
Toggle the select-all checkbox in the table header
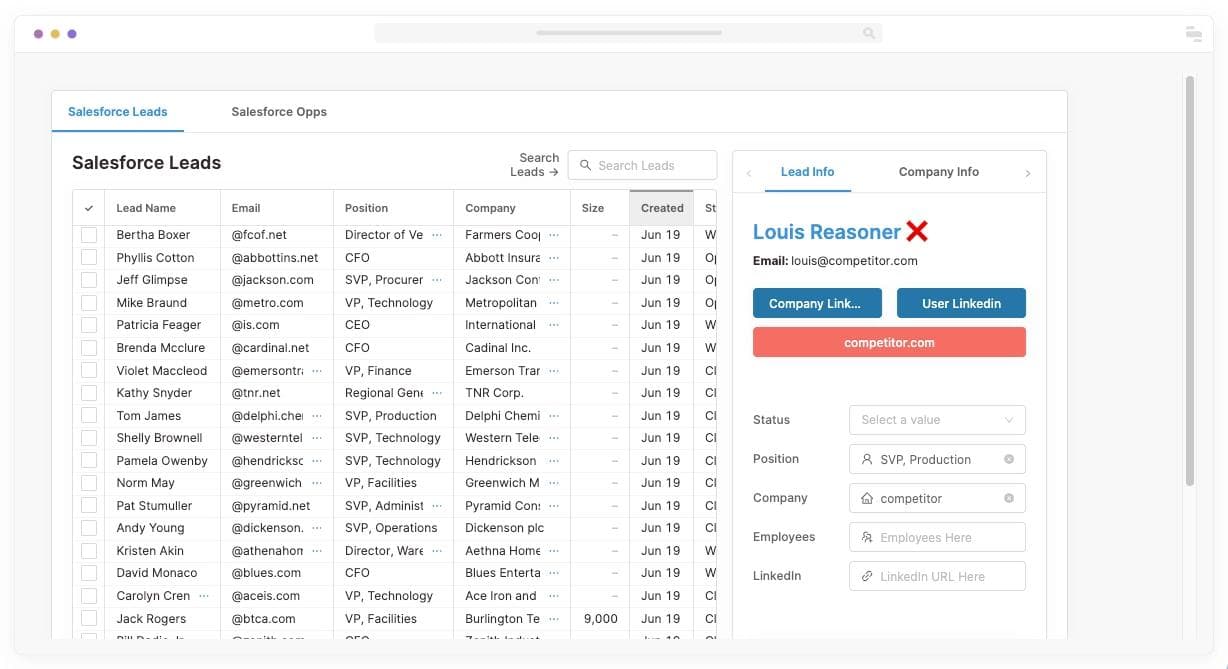[x=89, y=208]
